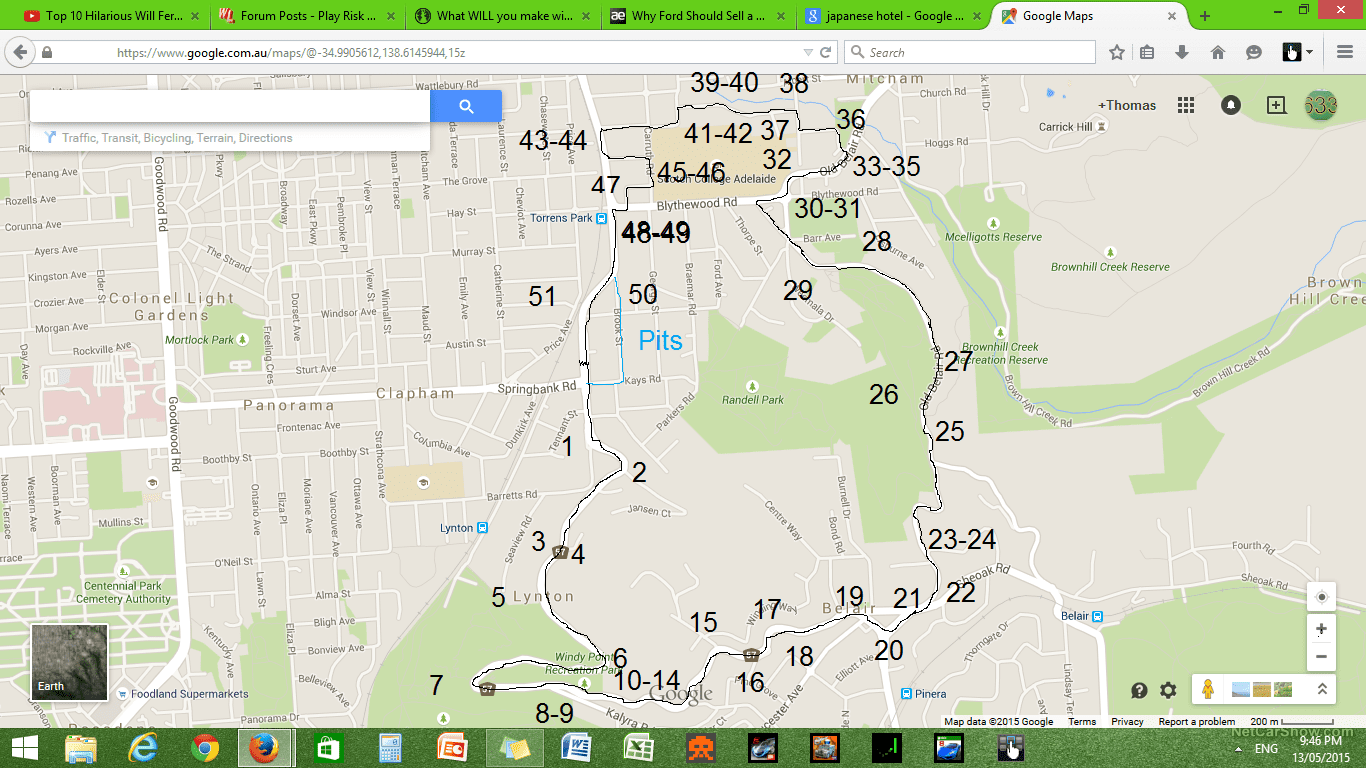Click the Randell Park label

tap(753, 400)
